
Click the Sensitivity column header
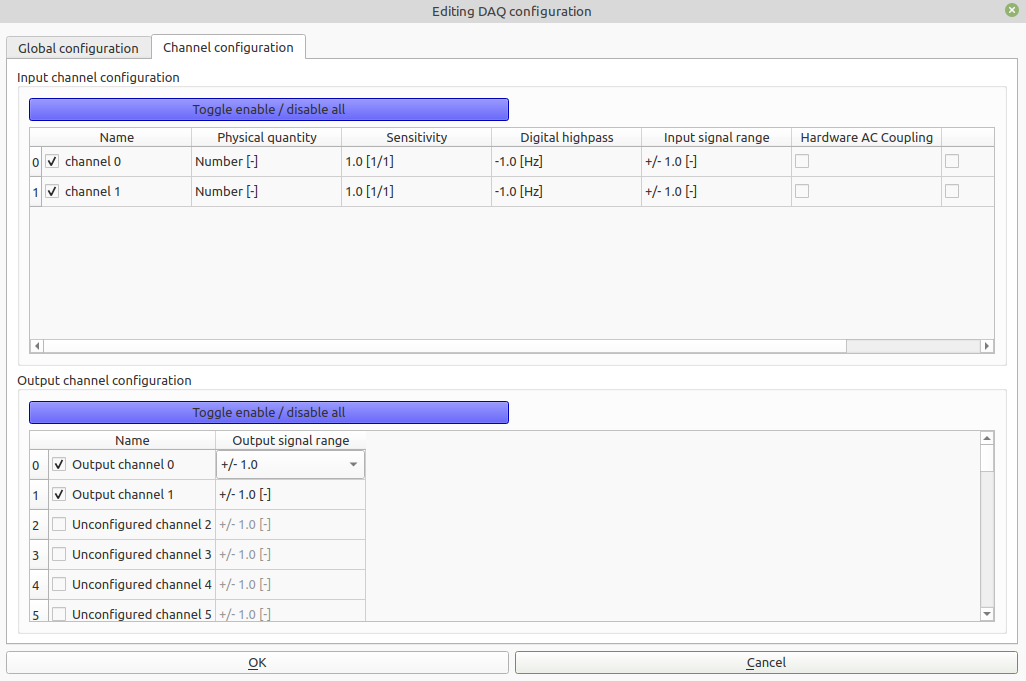tap(416, 137)
